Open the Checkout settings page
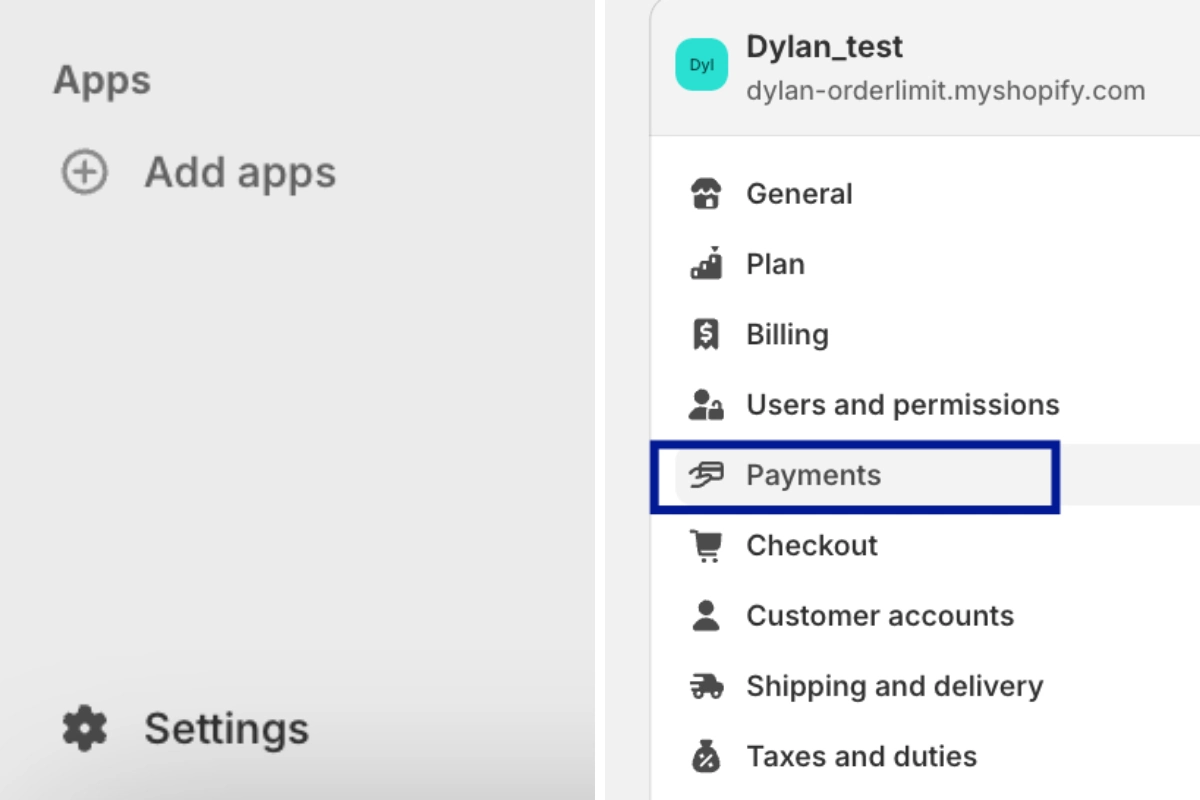 coord(811,545)
